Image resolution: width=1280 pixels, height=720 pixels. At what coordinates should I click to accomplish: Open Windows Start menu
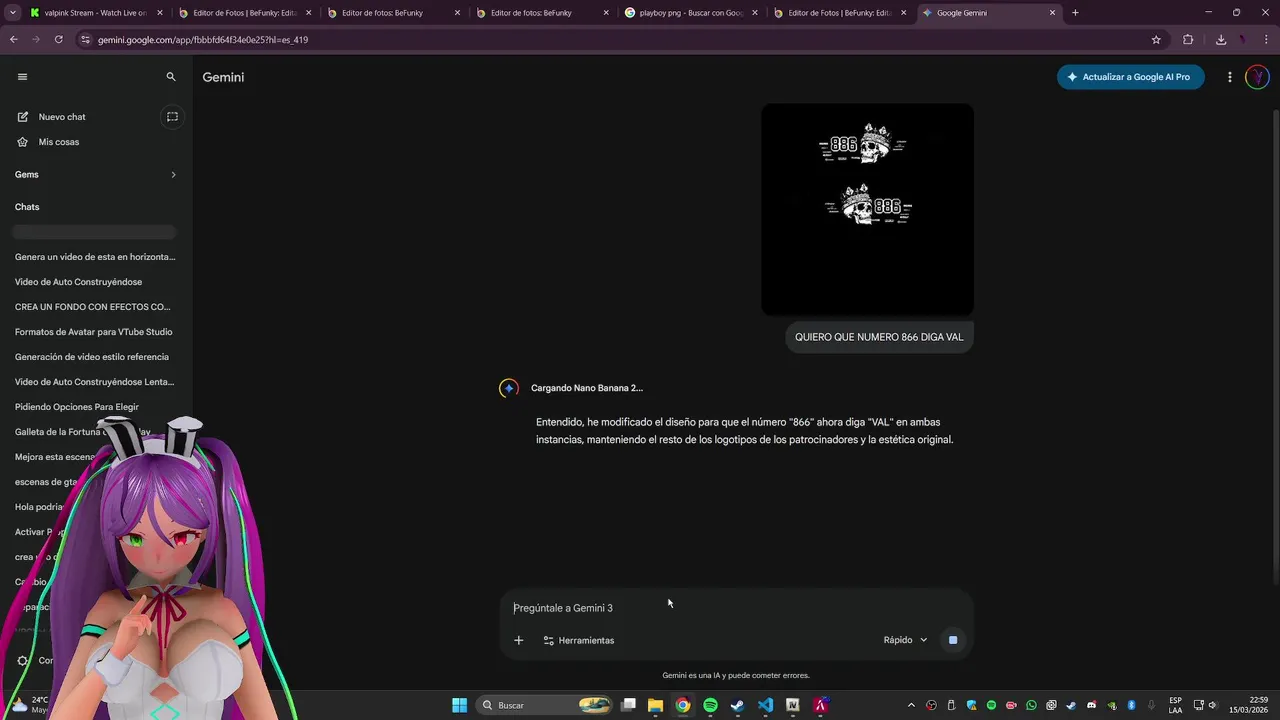[x=459, y=705]
